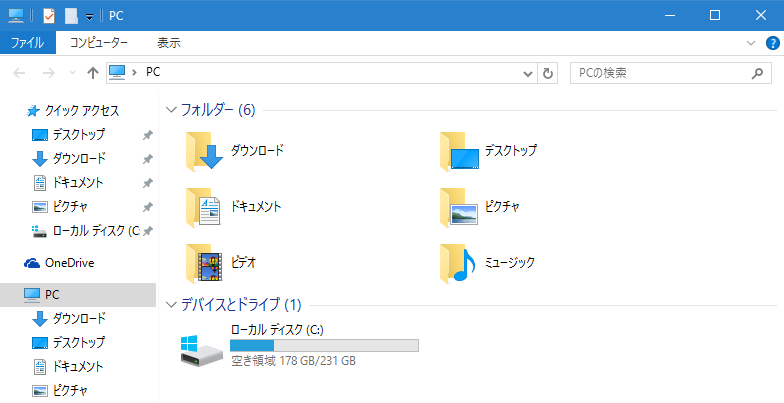Open ピクチャ under PC in sidebar
784x403 pixels.
click(x=60, y=390)
